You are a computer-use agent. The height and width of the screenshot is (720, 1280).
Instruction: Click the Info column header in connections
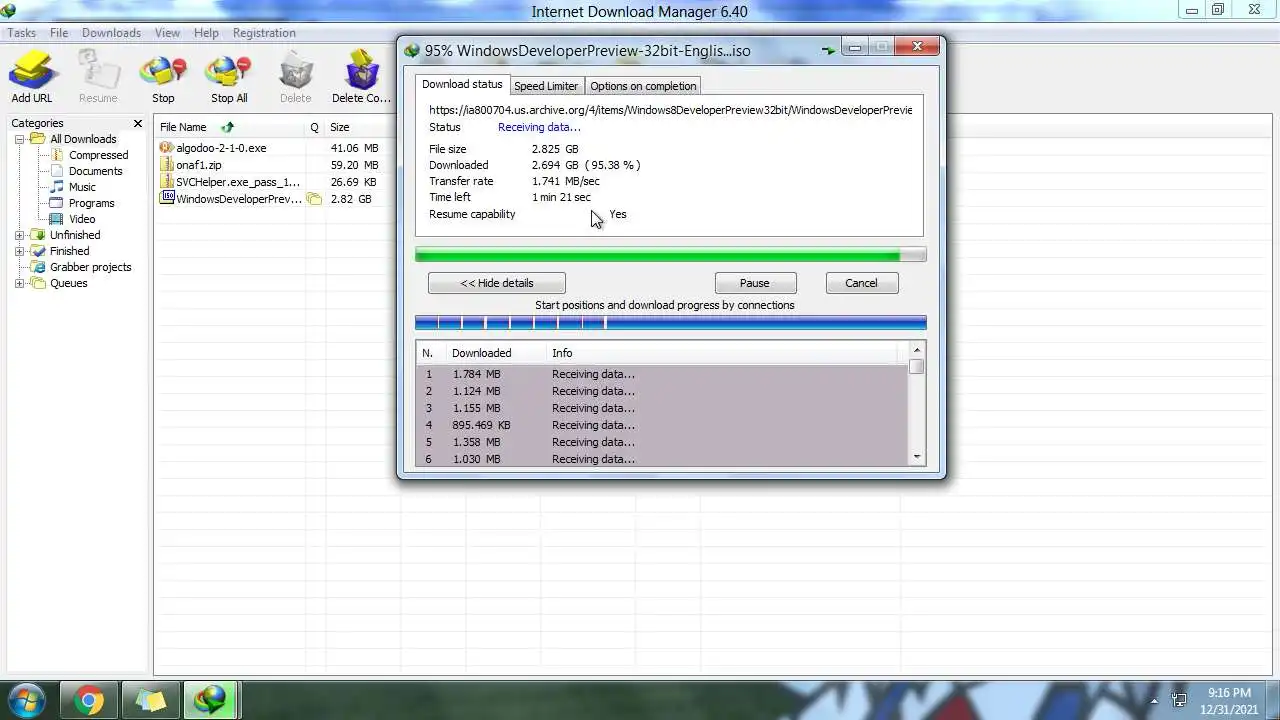point(562,353)
